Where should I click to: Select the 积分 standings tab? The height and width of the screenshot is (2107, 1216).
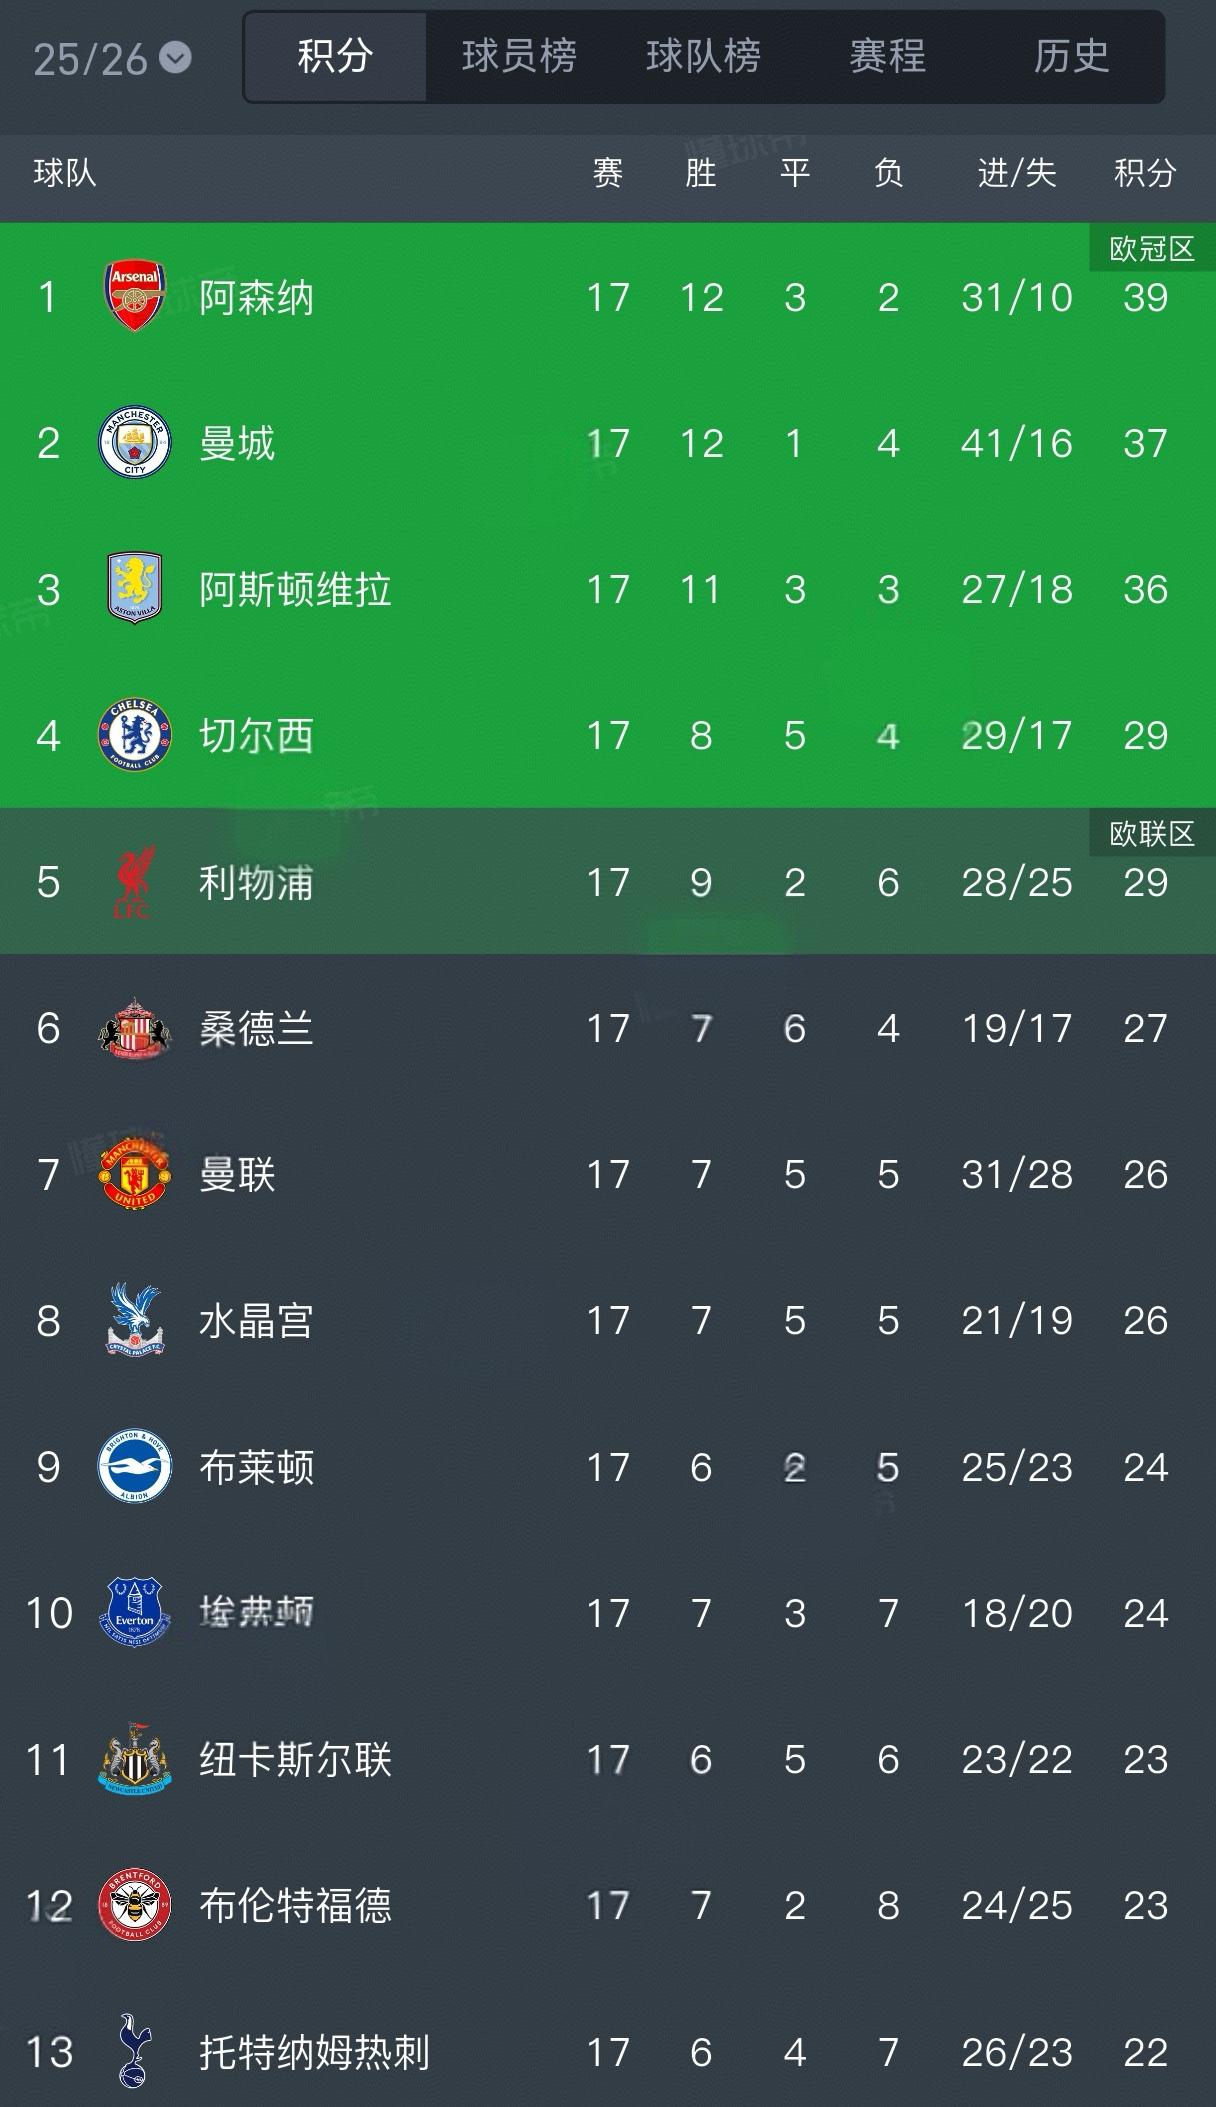(x=335, y=57)
